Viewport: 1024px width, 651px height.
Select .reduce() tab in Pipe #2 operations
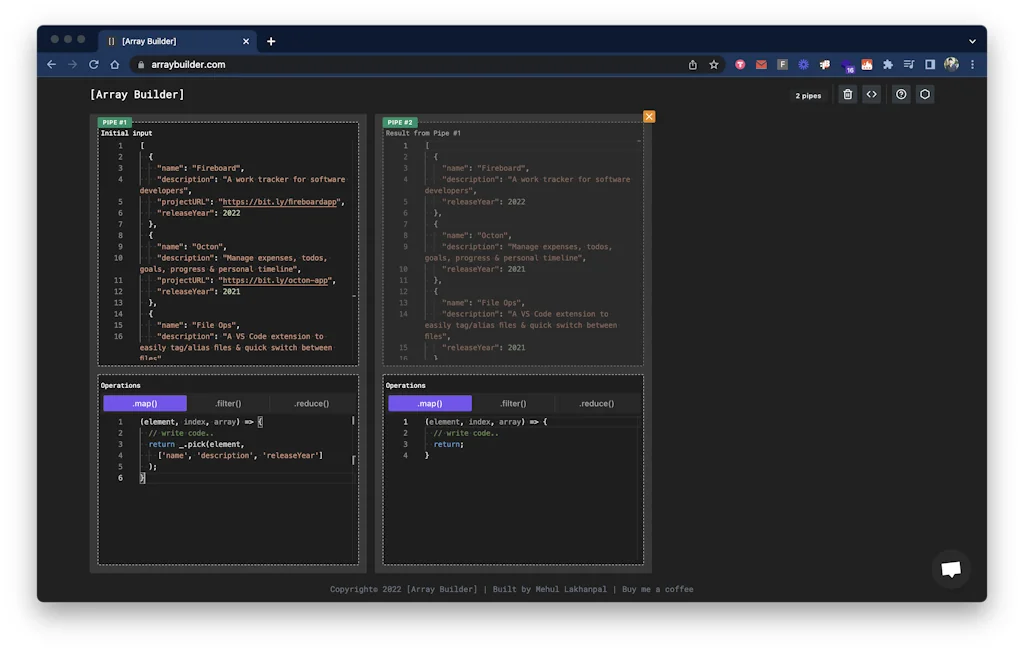coord(596,404)
